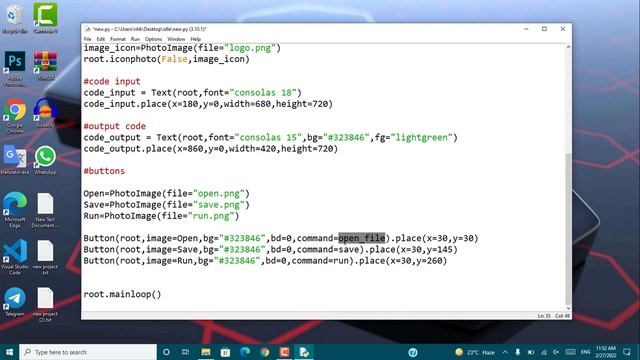Select the new project (2).txt desktop file
Image resolution: width=640 pixels, height=360 pixels.
tap(45, 304)
